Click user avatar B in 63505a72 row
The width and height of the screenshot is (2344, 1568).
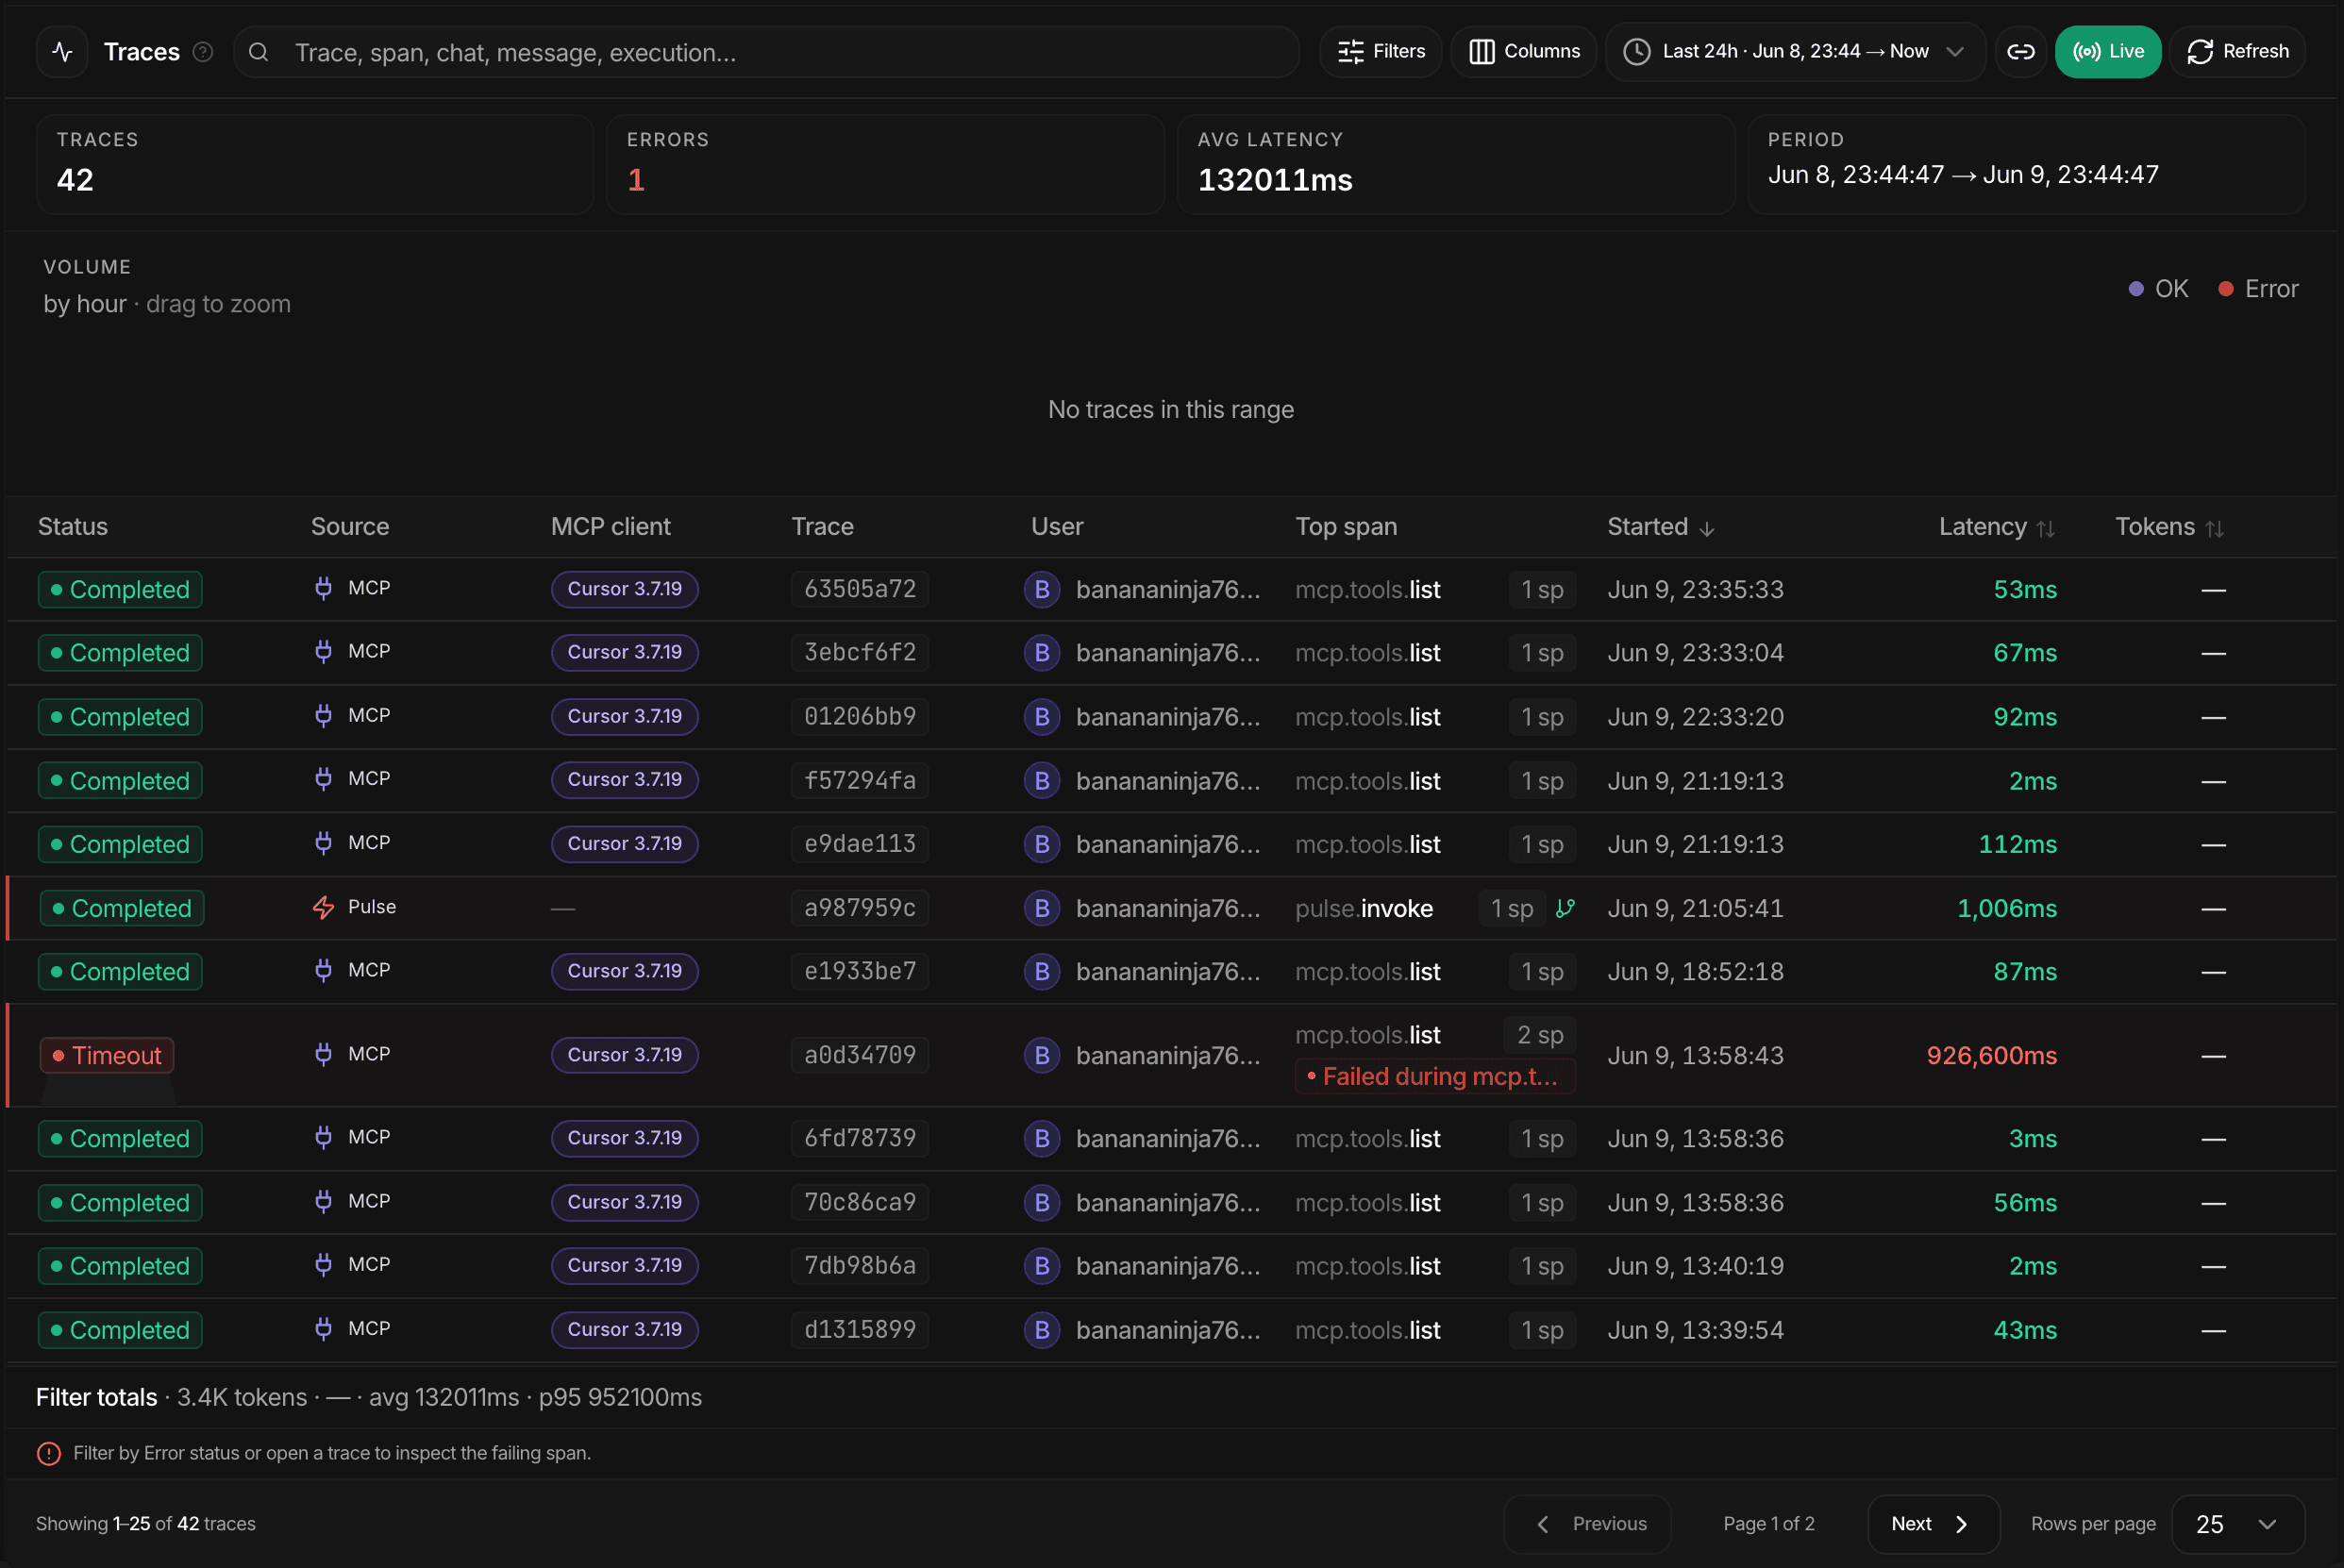click(x=1042, y=590)
